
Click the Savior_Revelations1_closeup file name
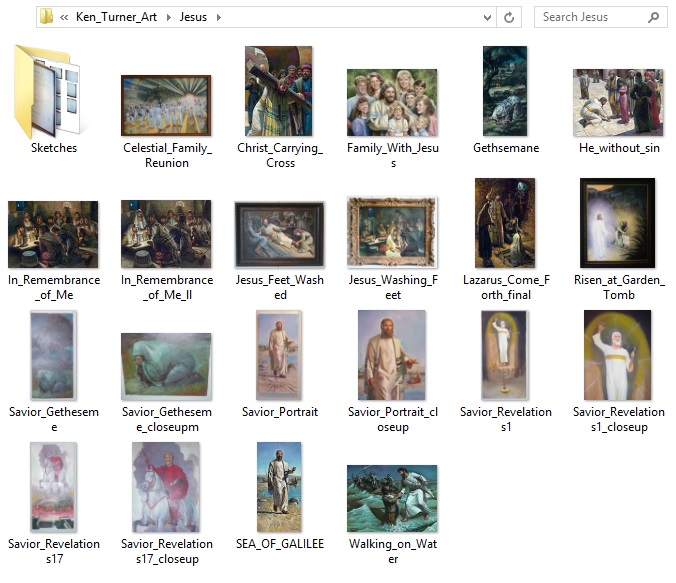pyautogui.click(x=619, y=419)
